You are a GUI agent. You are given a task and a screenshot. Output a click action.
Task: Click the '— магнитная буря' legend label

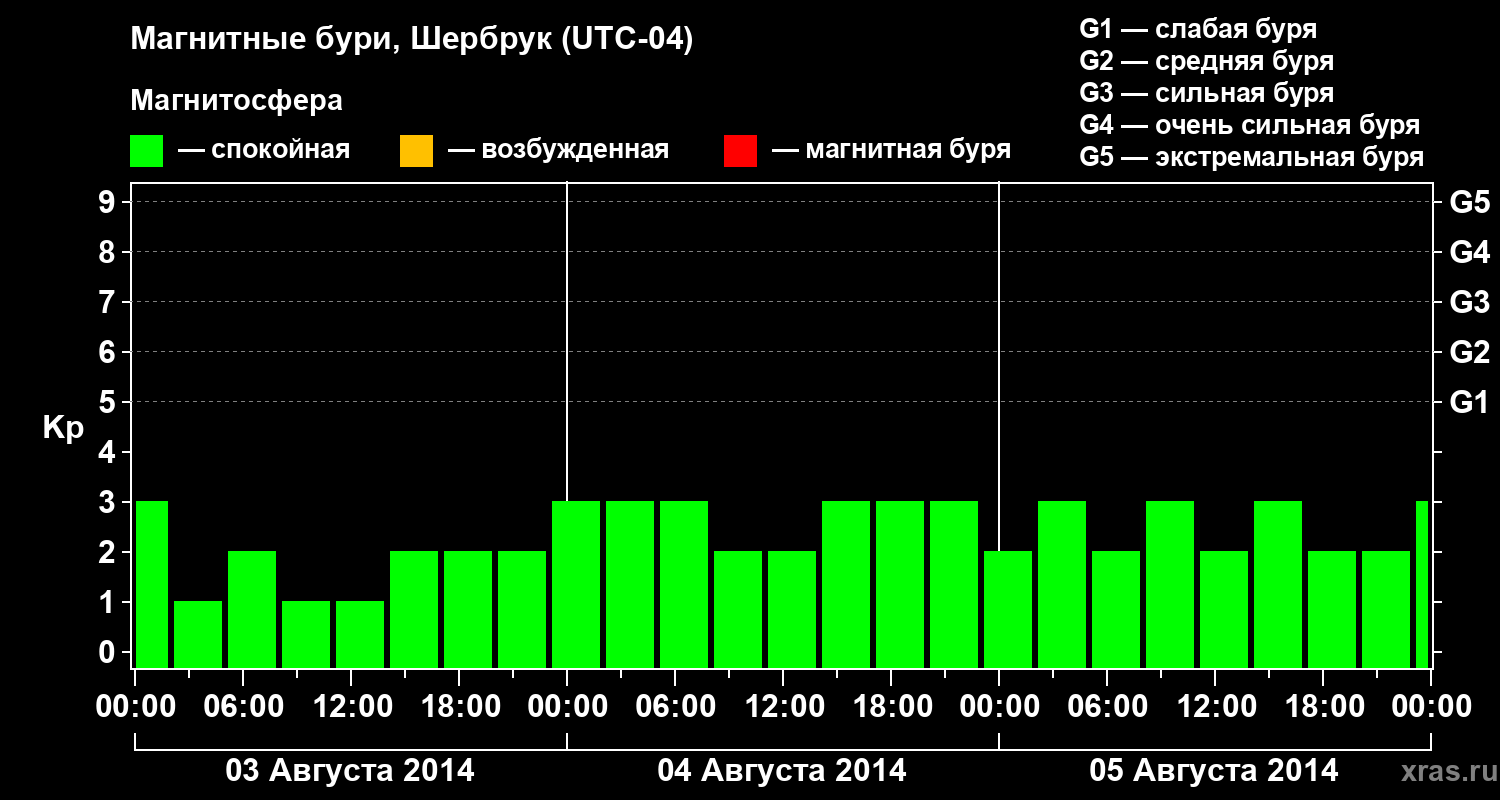[892, 151]
